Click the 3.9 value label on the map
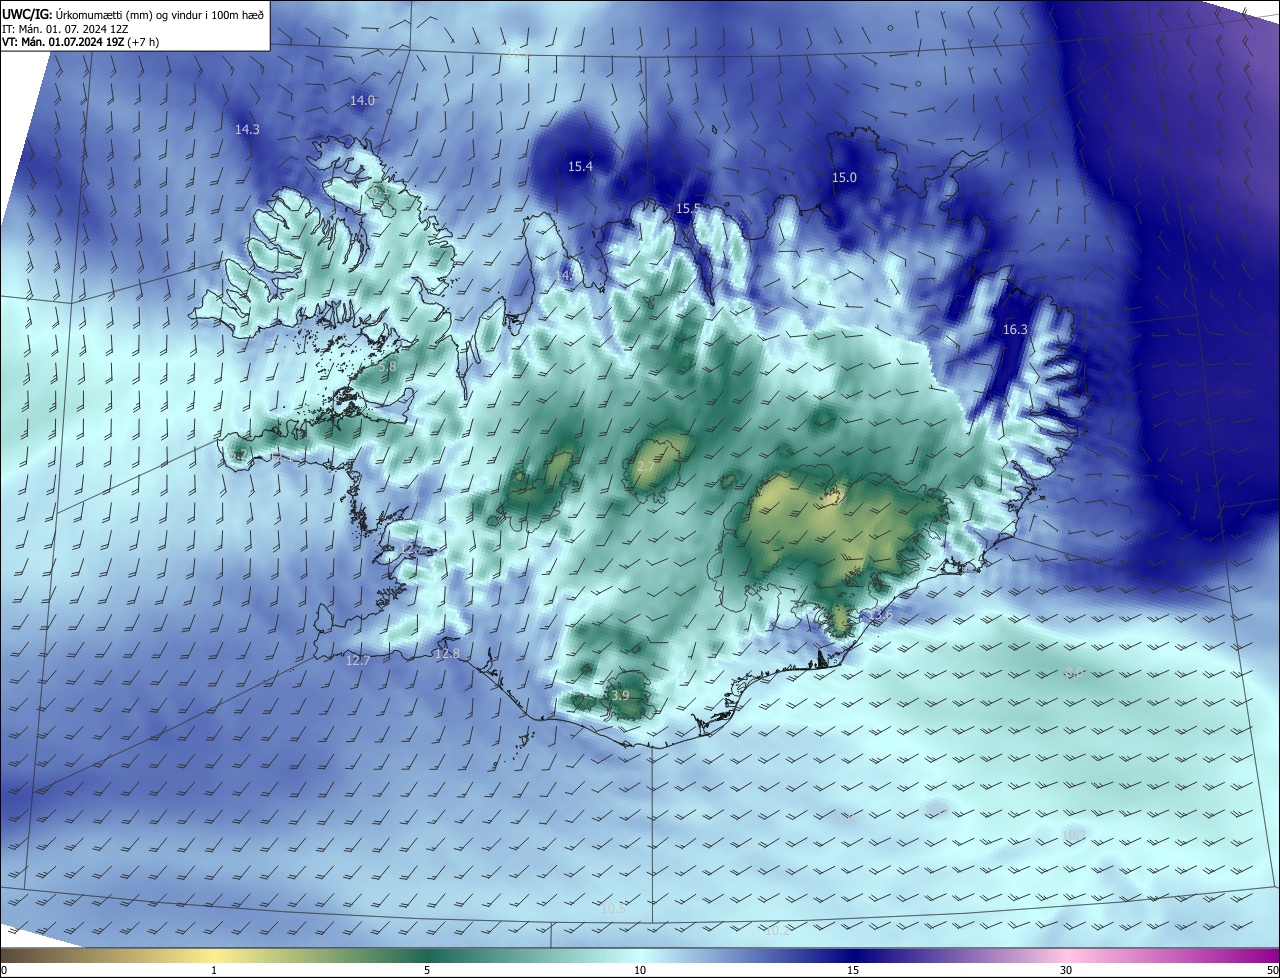1280x978 pixels. pos(620,695)
